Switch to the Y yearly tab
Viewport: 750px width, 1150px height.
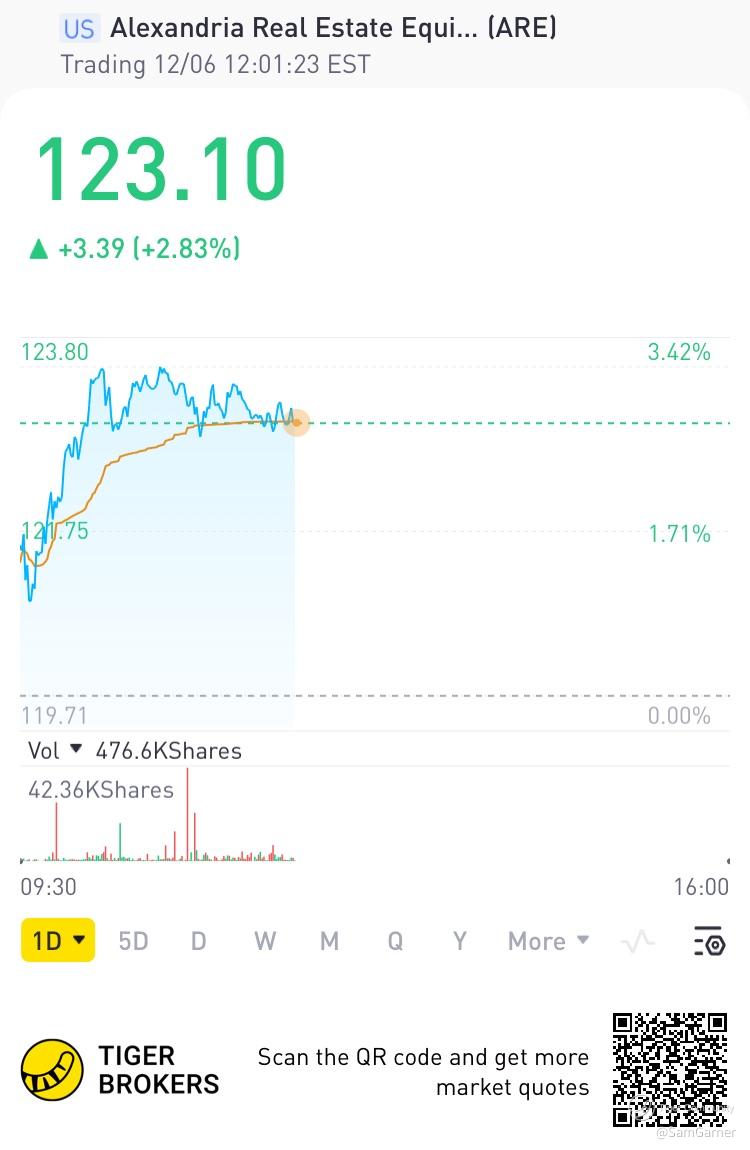[460, 941]
